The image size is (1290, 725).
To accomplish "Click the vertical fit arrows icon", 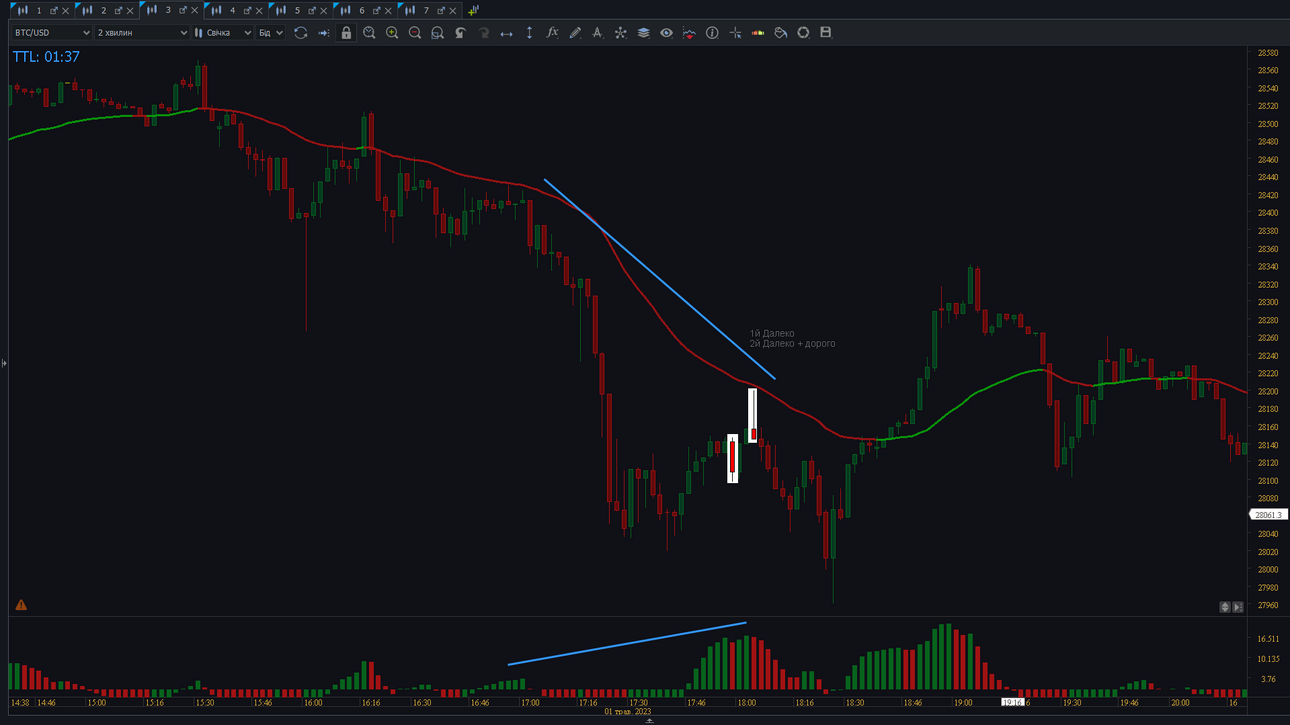I will tap(529, 33).
